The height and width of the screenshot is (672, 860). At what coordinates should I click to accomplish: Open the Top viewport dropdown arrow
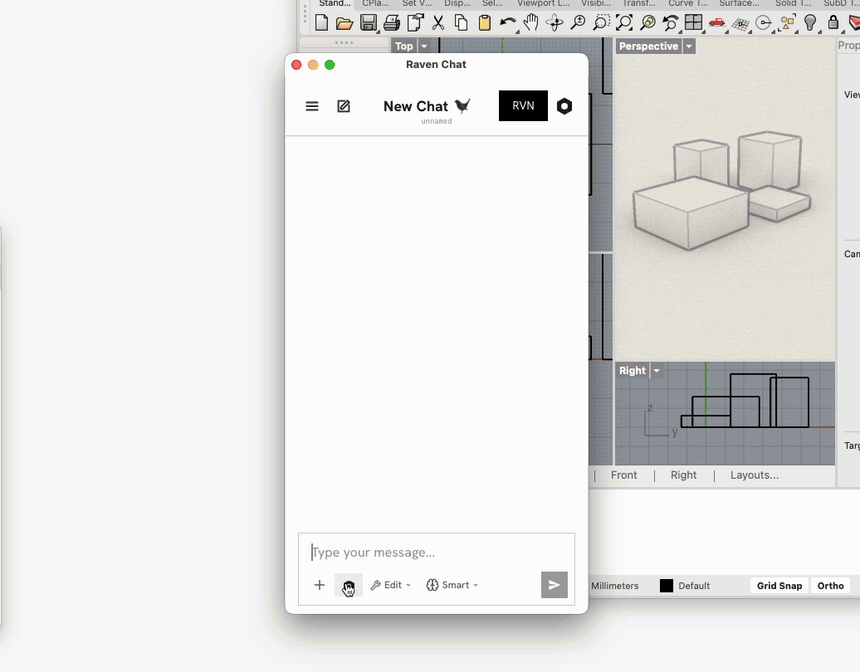[x=424, y=46]
